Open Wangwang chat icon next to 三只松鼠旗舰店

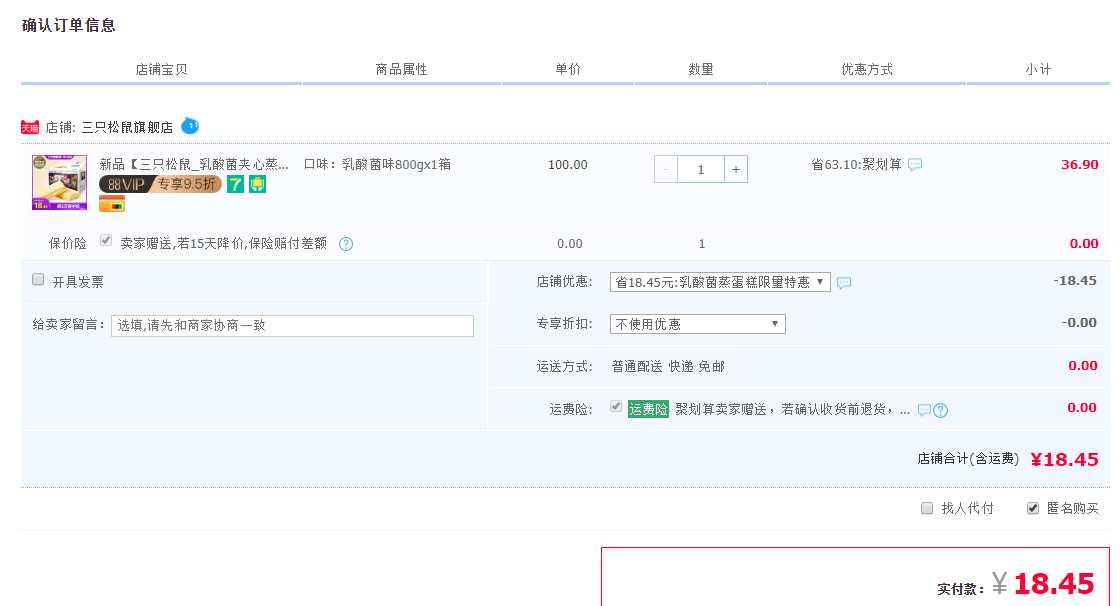[190, 126]
